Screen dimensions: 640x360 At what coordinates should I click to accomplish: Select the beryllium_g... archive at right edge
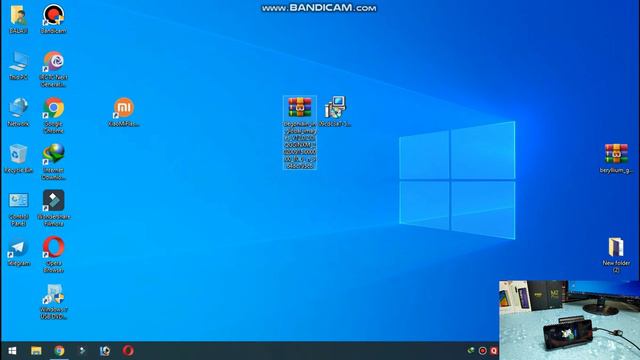(616, 158)
